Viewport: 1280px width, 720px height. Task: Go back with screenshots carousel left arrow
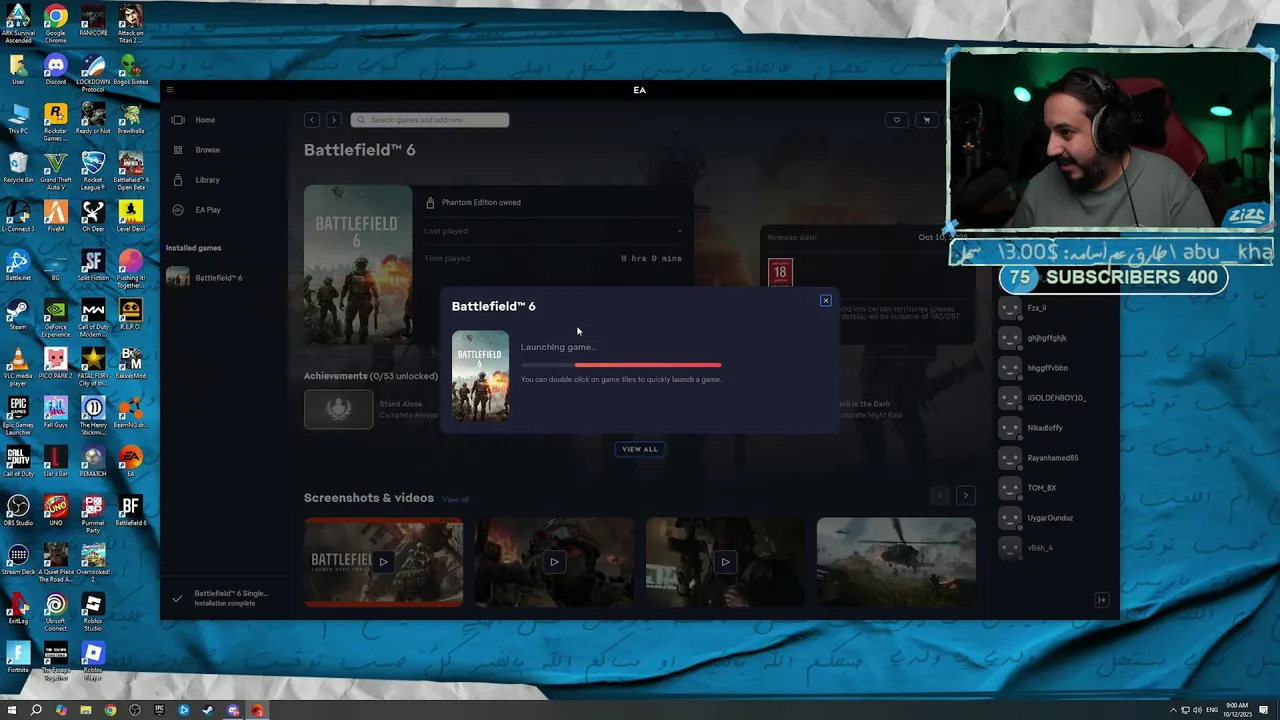click(x=939, y=495)
